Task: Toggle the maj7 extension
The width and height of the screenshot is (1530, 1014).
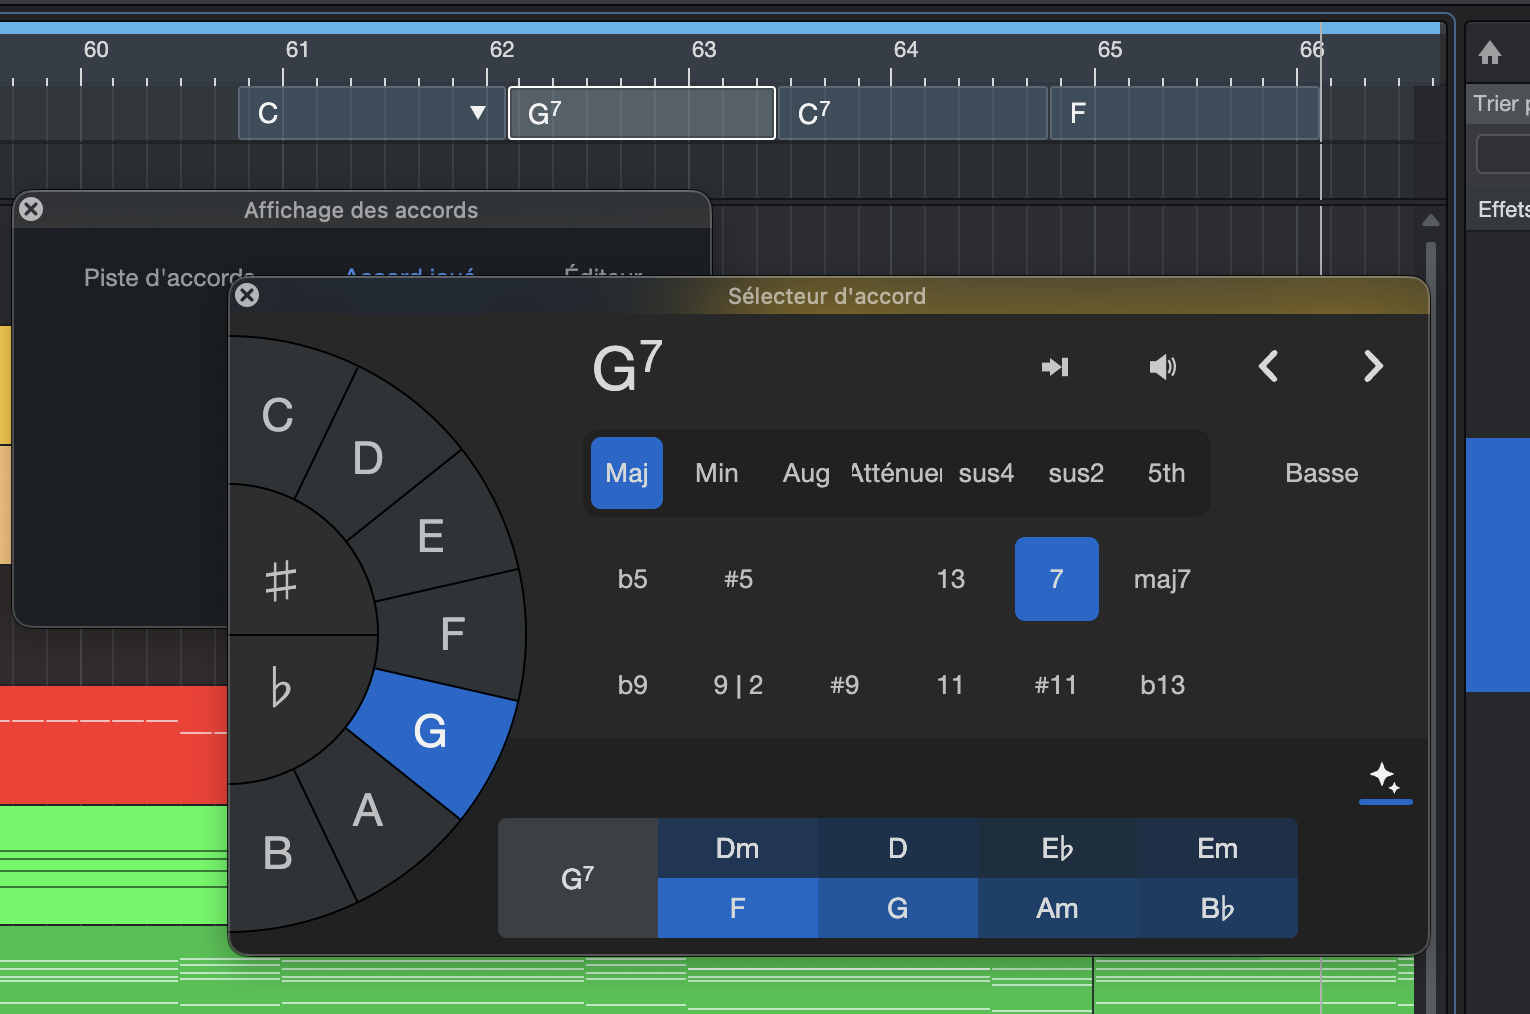Action: 1162,579
